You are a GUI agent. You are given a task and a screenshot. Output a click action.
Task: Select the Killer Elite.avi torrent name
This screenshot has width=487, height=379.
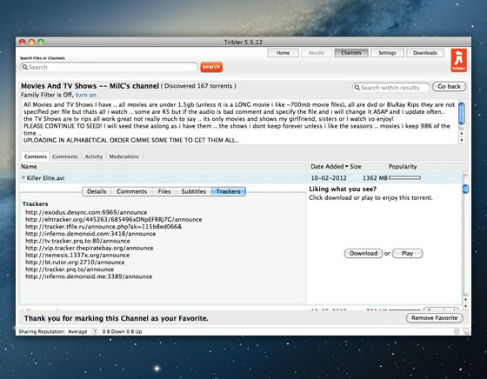45,178
